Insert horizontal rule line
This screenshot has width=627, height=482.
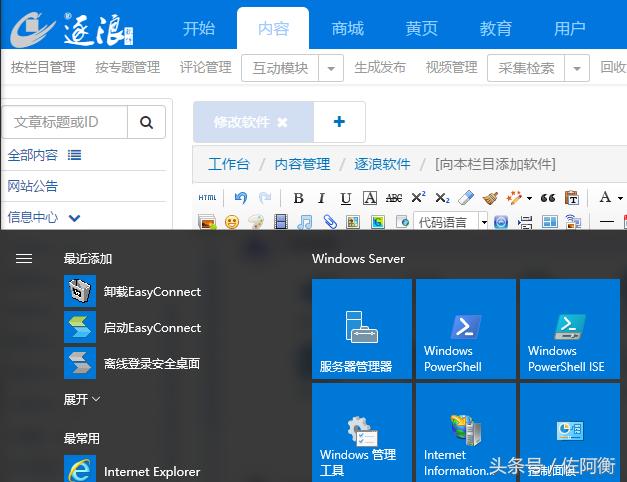click(x=607, y=221)
